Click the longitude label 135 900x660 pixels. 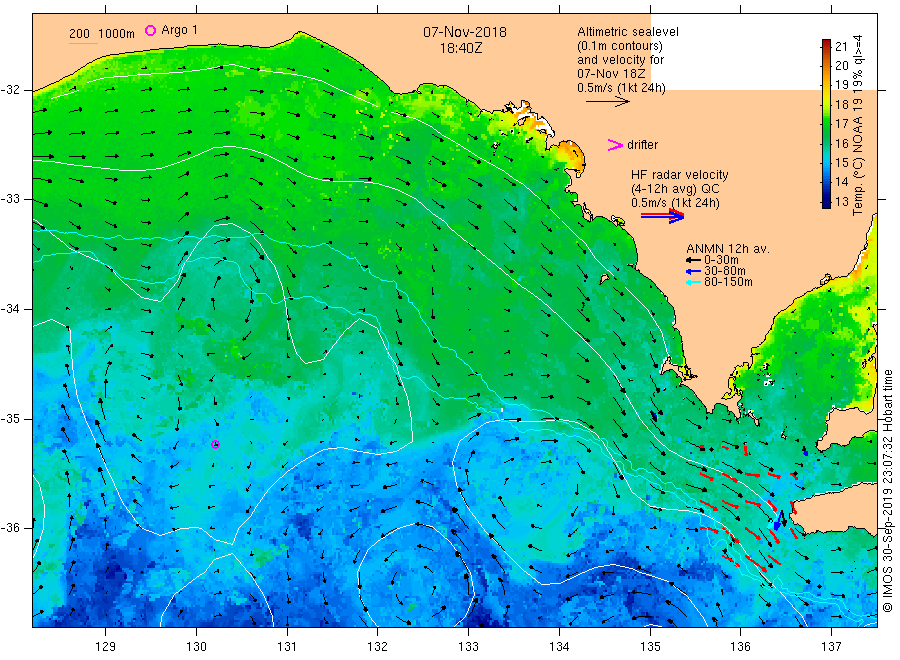(650, 647)
